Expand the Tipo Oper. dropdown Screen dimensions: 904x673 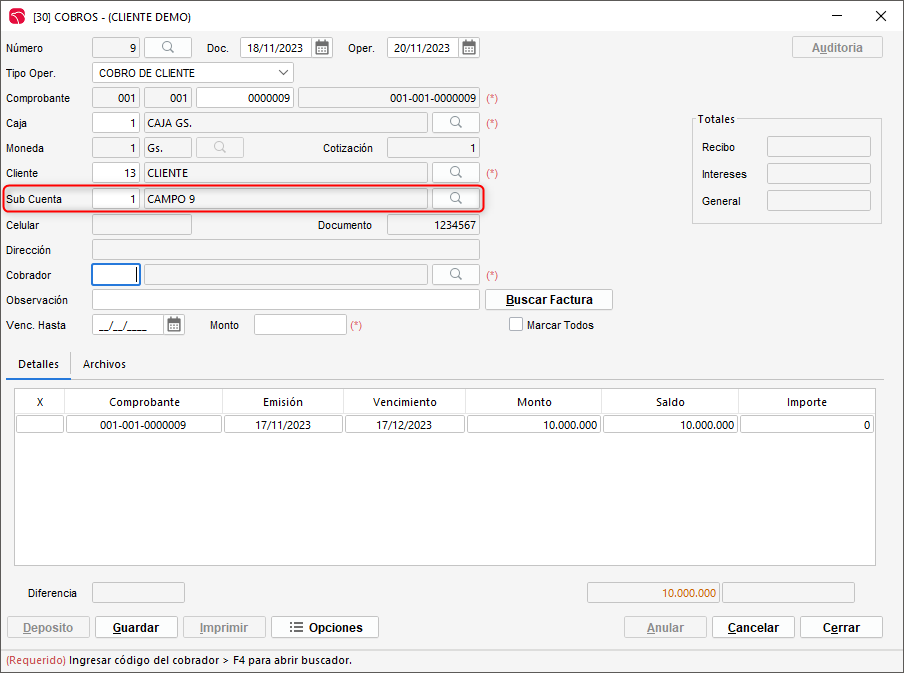[x=283, y=73]
